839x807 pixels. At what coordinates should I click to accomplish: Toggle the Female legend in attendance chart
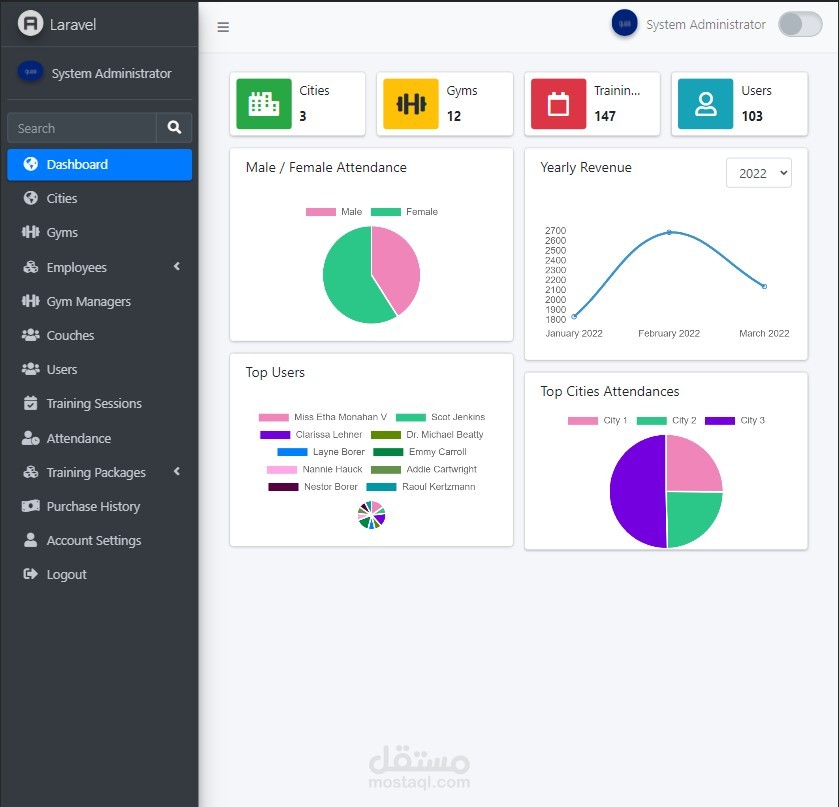[404, 212]
